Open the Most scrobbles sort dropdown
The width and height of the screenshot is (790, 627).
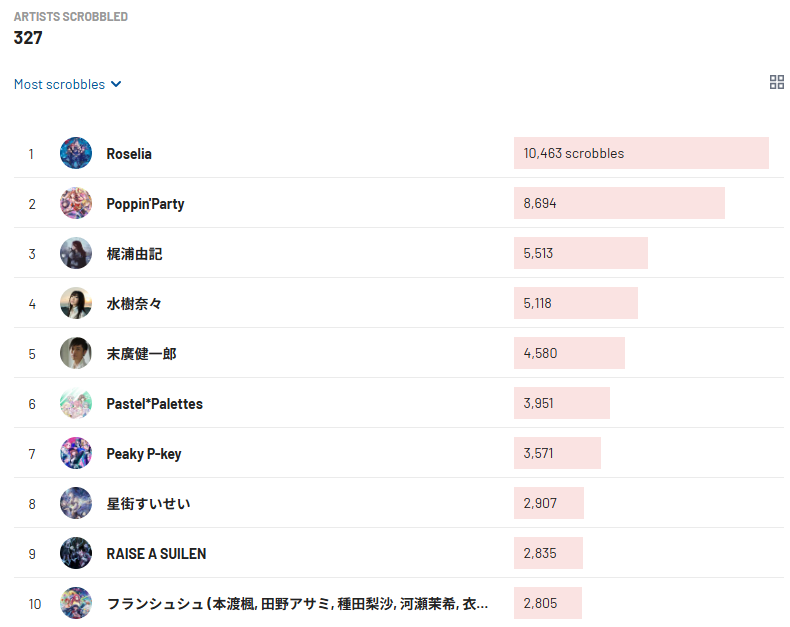tap(68, 85)
